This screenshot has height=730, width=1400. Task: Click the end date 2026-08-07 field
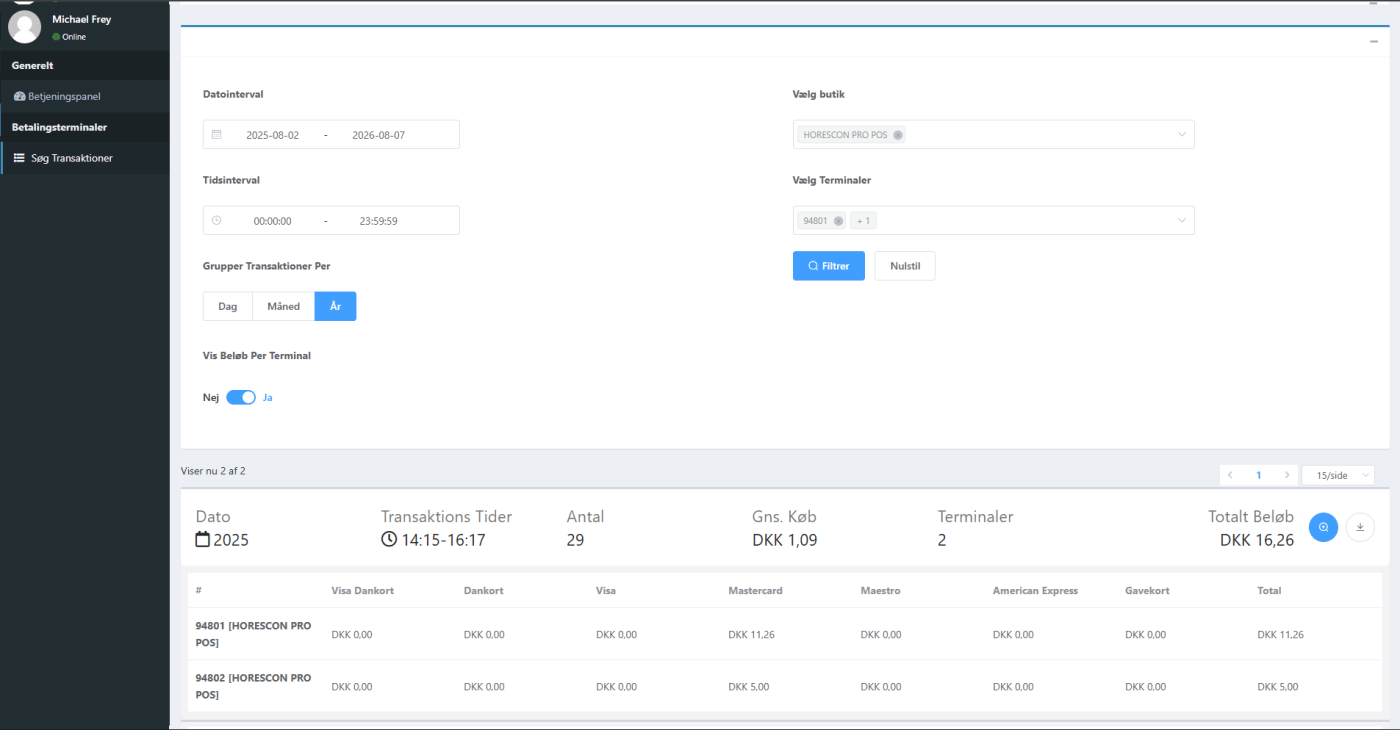click(378, 135)
